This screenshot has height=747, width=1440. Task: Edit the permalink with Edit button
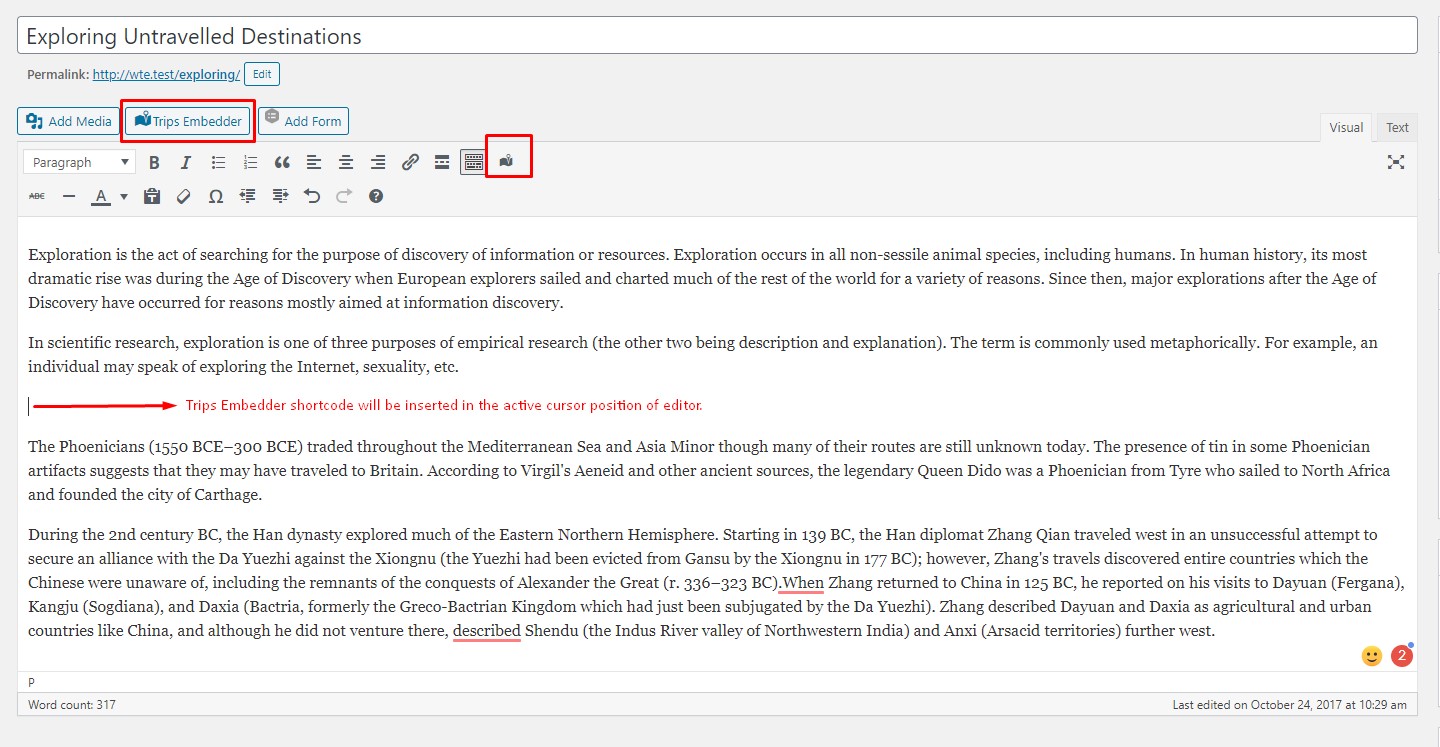[262, 74]
